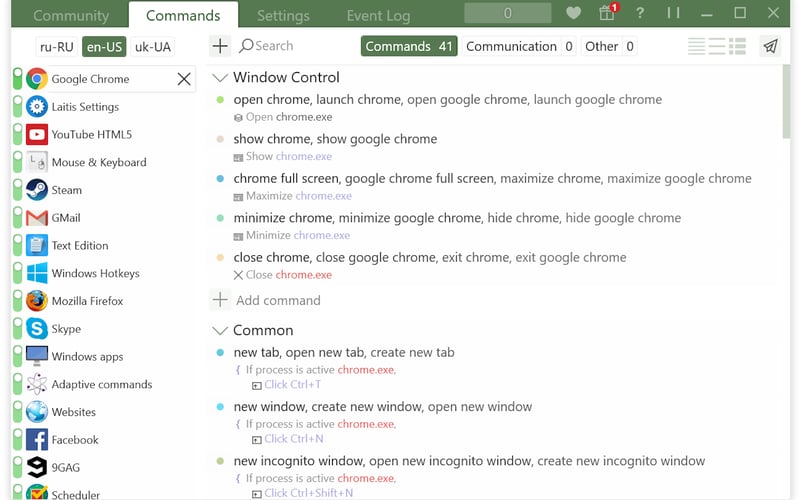Click the Search input field

pos(274,46)
